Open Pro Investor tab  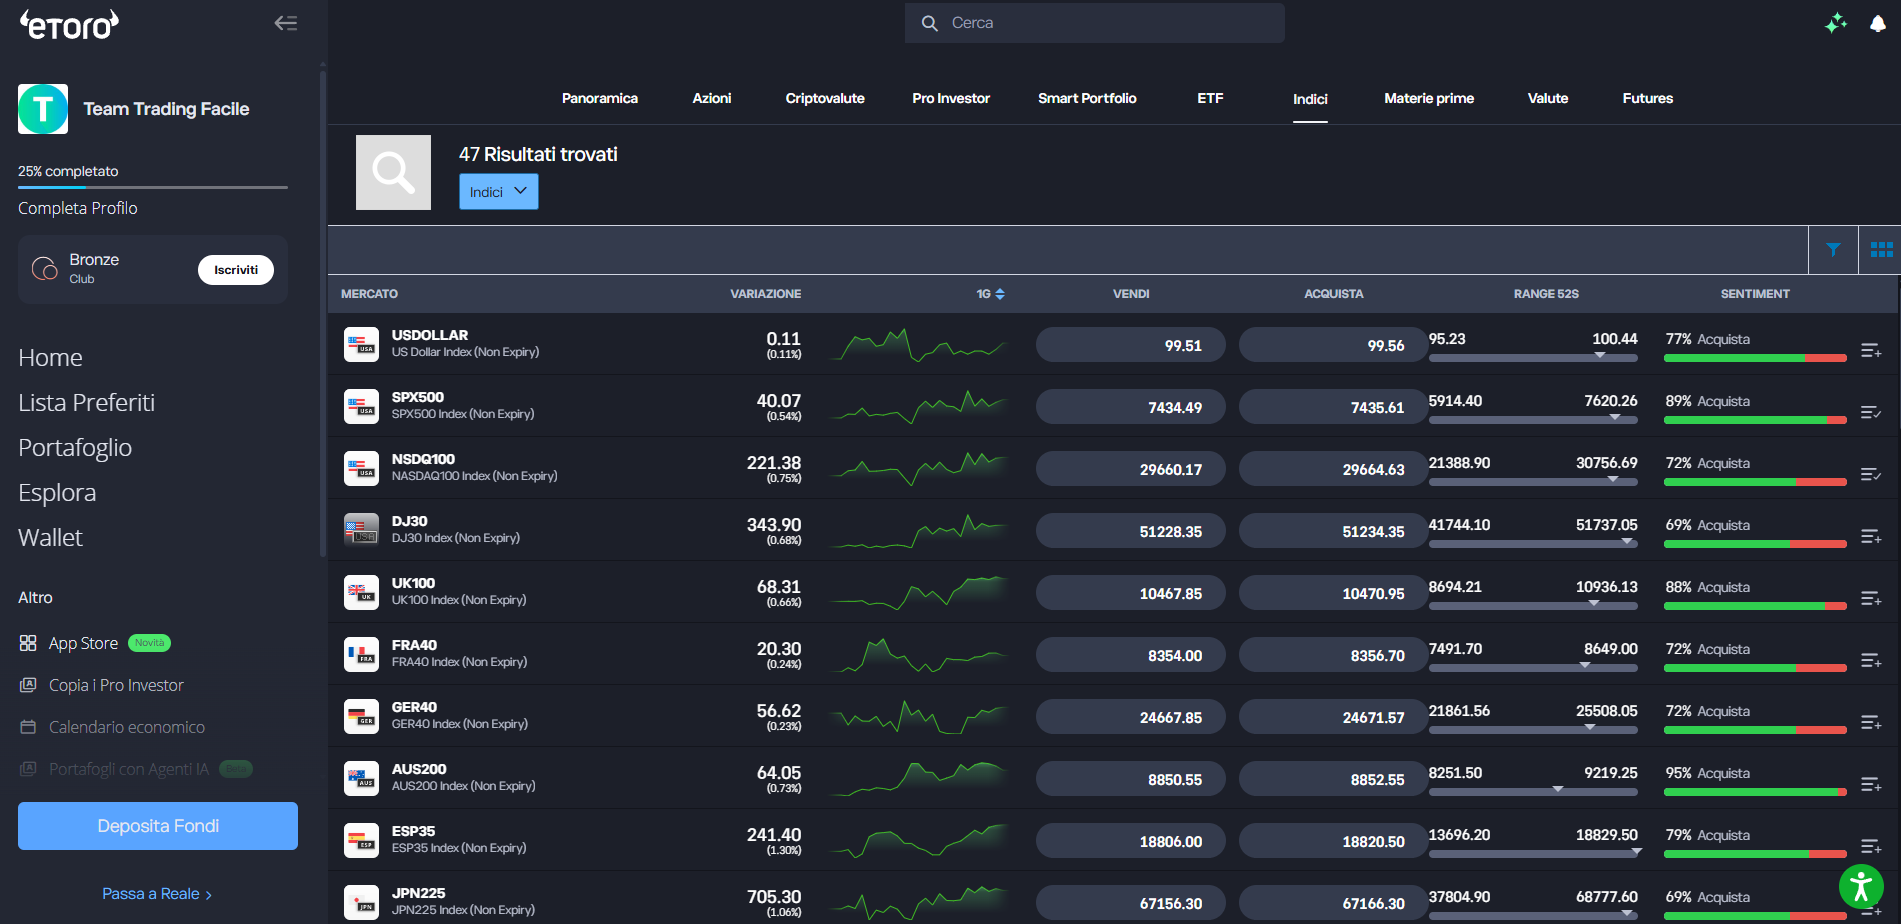[951, 98]
